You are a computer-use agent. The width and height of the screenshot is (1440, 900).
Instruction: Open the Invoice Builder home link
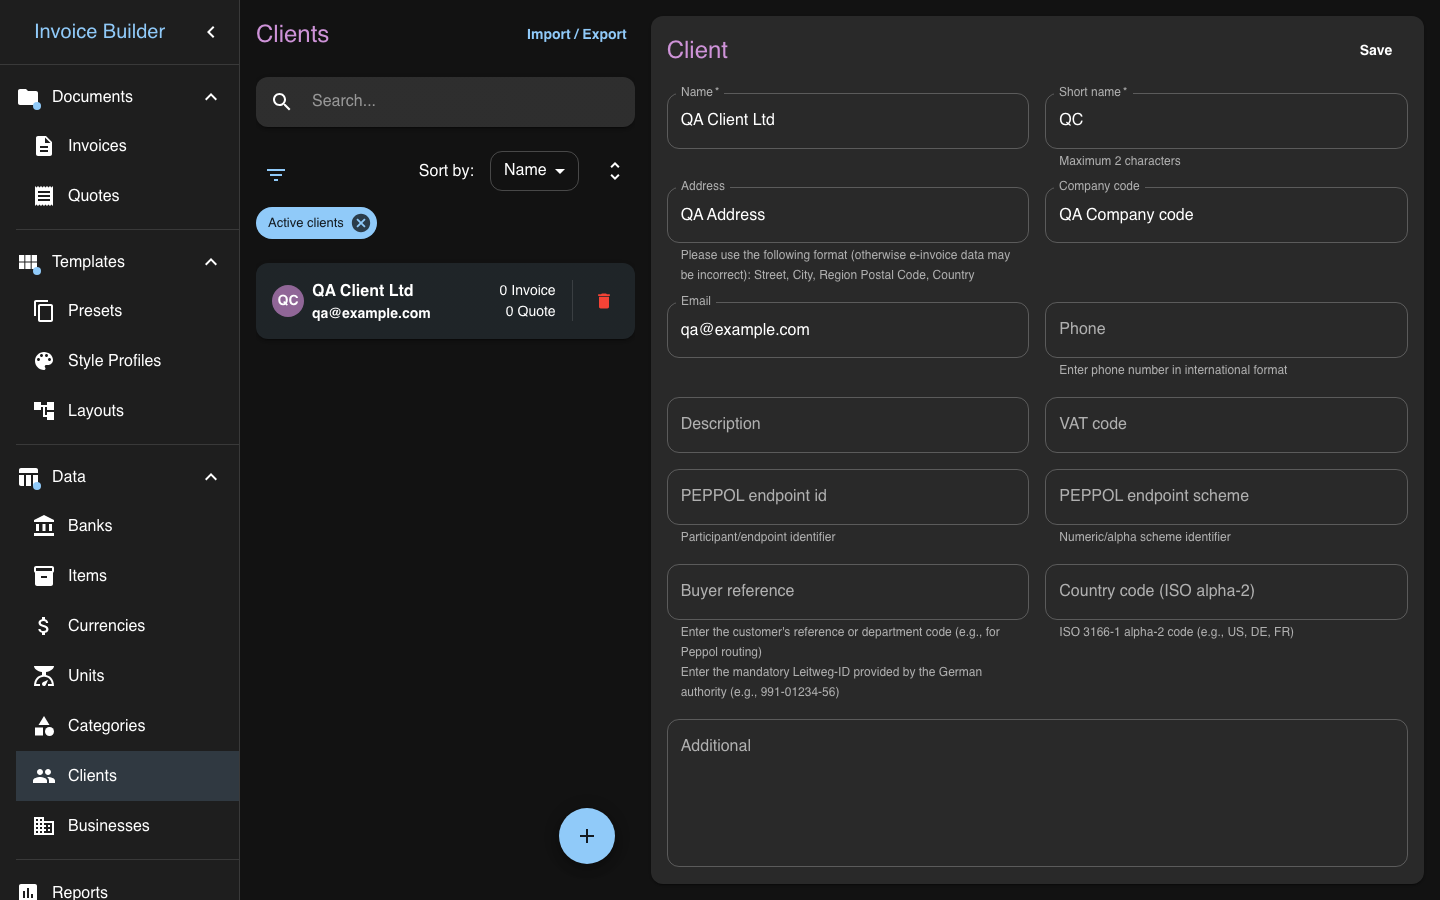pyautogui.click(x=100, y=32)
